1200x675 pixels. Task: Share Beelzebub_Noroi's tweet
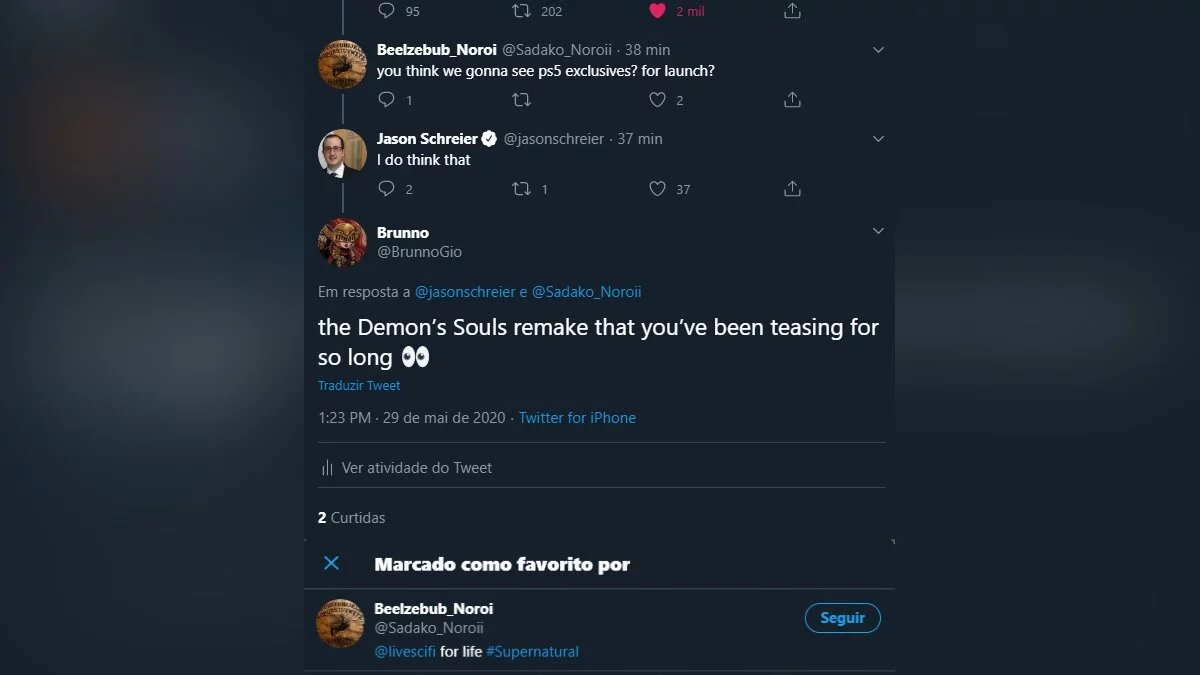(792, 100)
